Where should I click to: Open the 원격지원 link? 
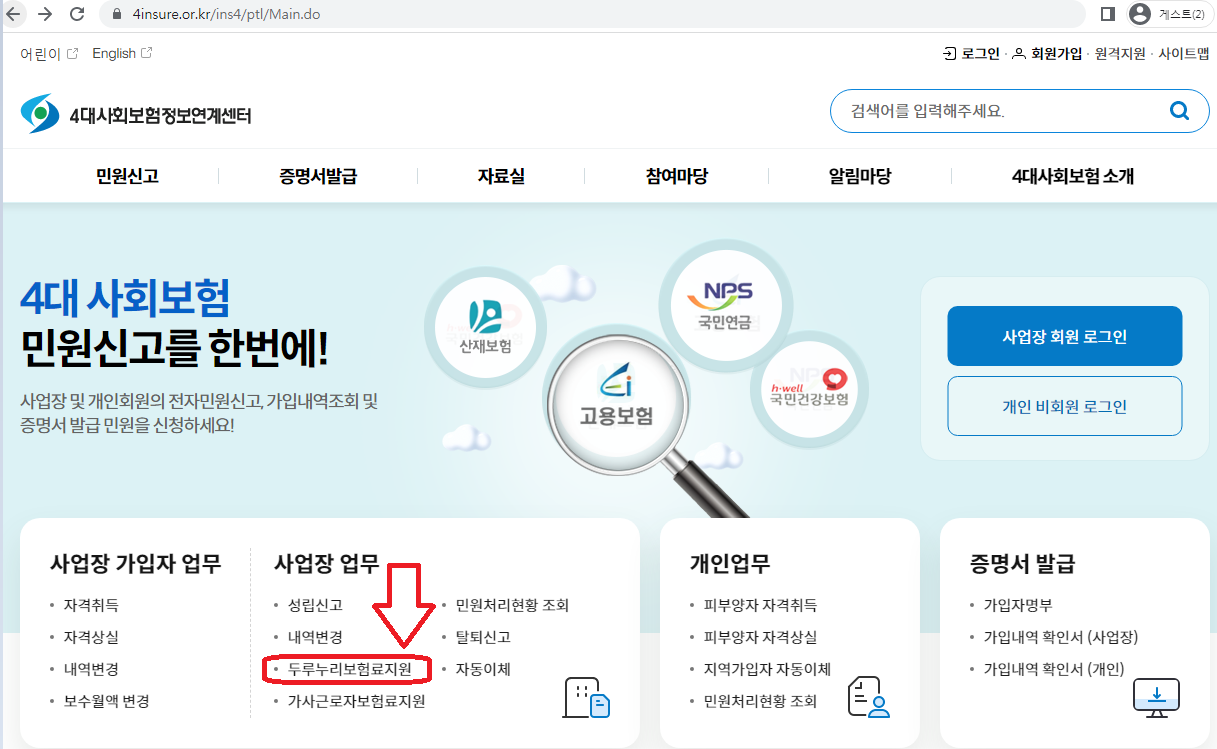(x=1120, y=54)
